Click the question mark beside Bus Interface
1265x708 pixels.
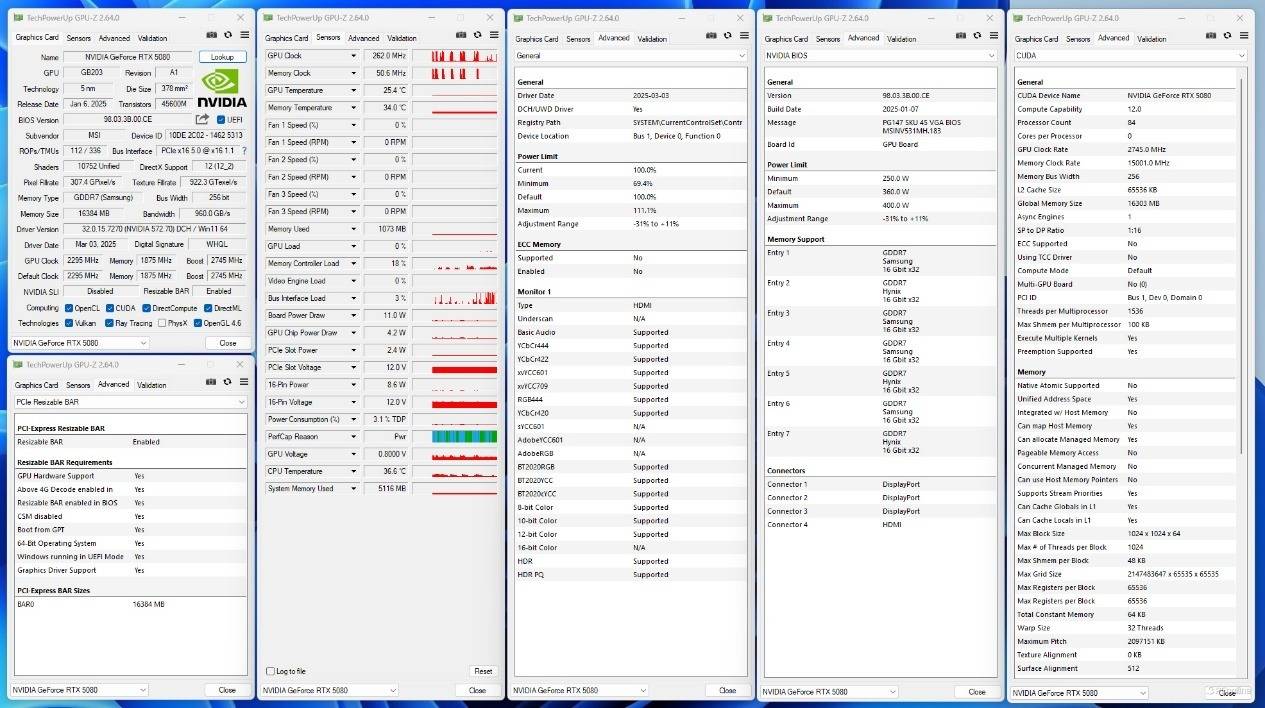[244, 150]
